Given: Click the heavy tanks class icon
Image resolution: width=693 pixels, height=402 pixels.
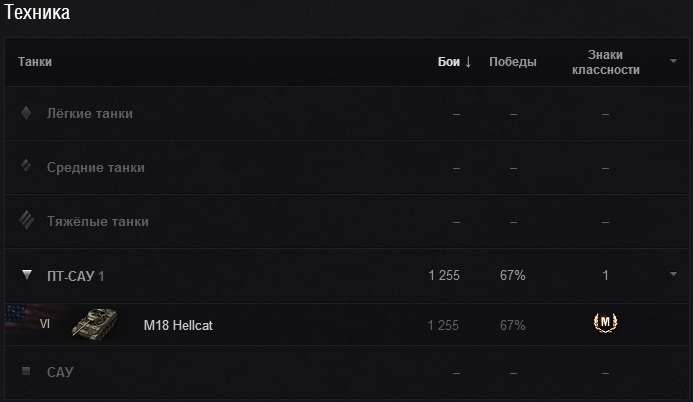Looking at the screenshot, I should [27, 221].
